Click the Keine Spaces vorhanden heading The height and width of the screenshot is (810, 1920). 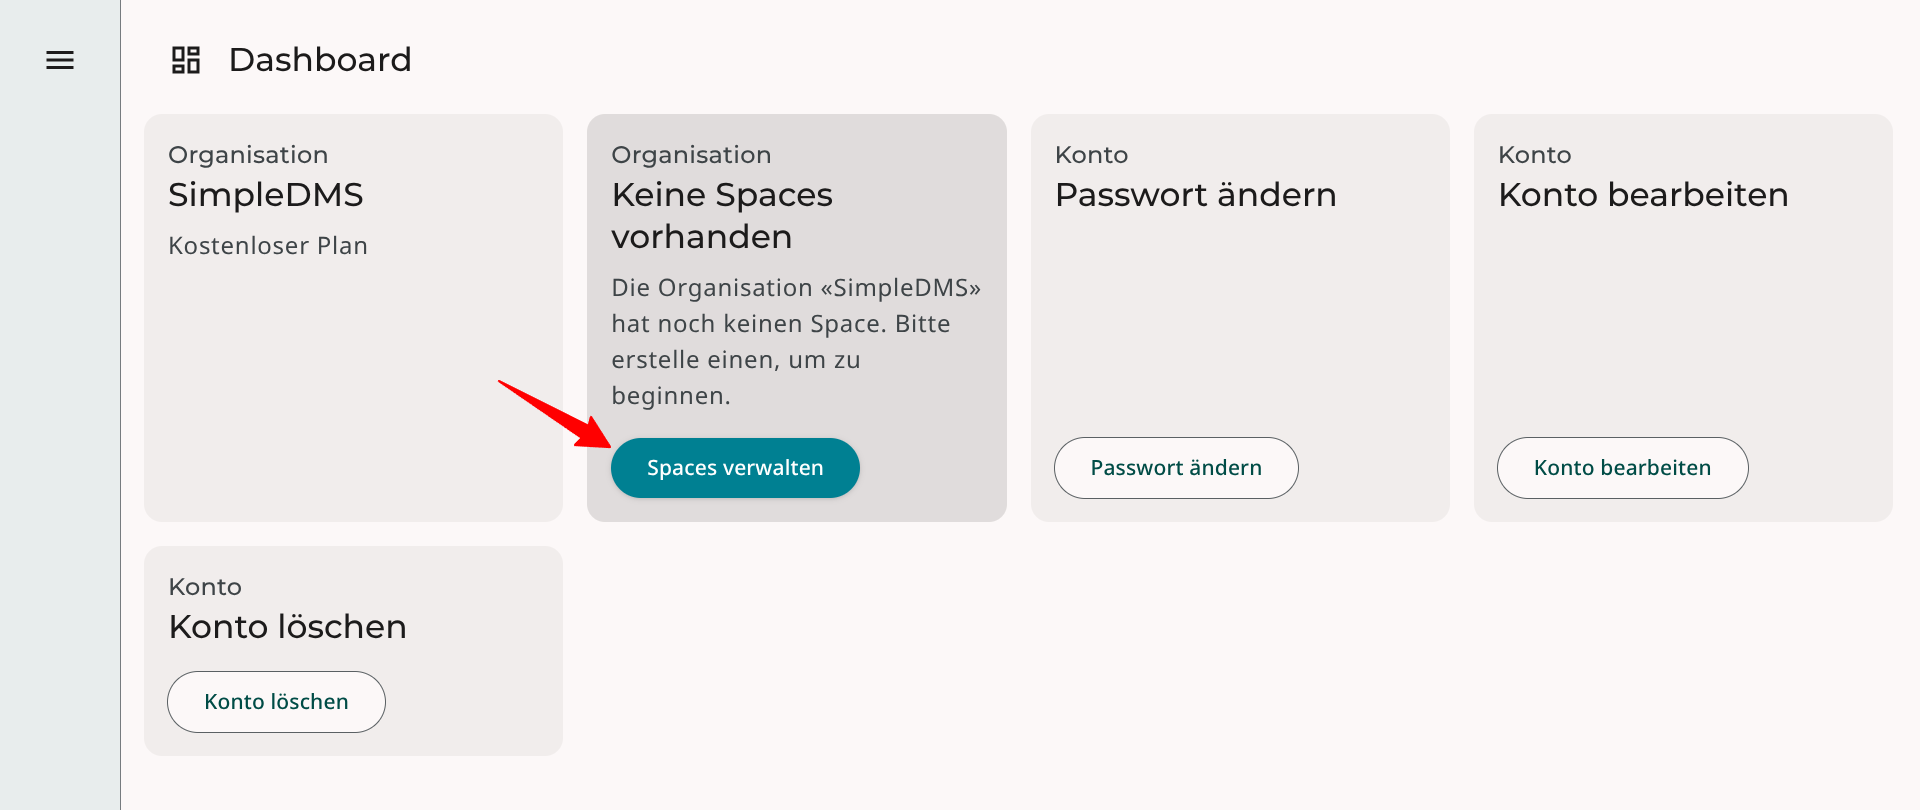coord(722,216)
